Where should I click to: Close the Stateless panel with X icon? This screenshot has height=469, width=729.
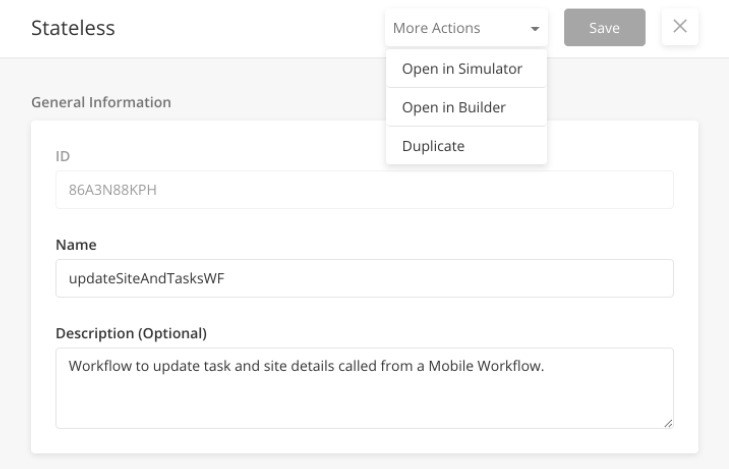(680, 26)
